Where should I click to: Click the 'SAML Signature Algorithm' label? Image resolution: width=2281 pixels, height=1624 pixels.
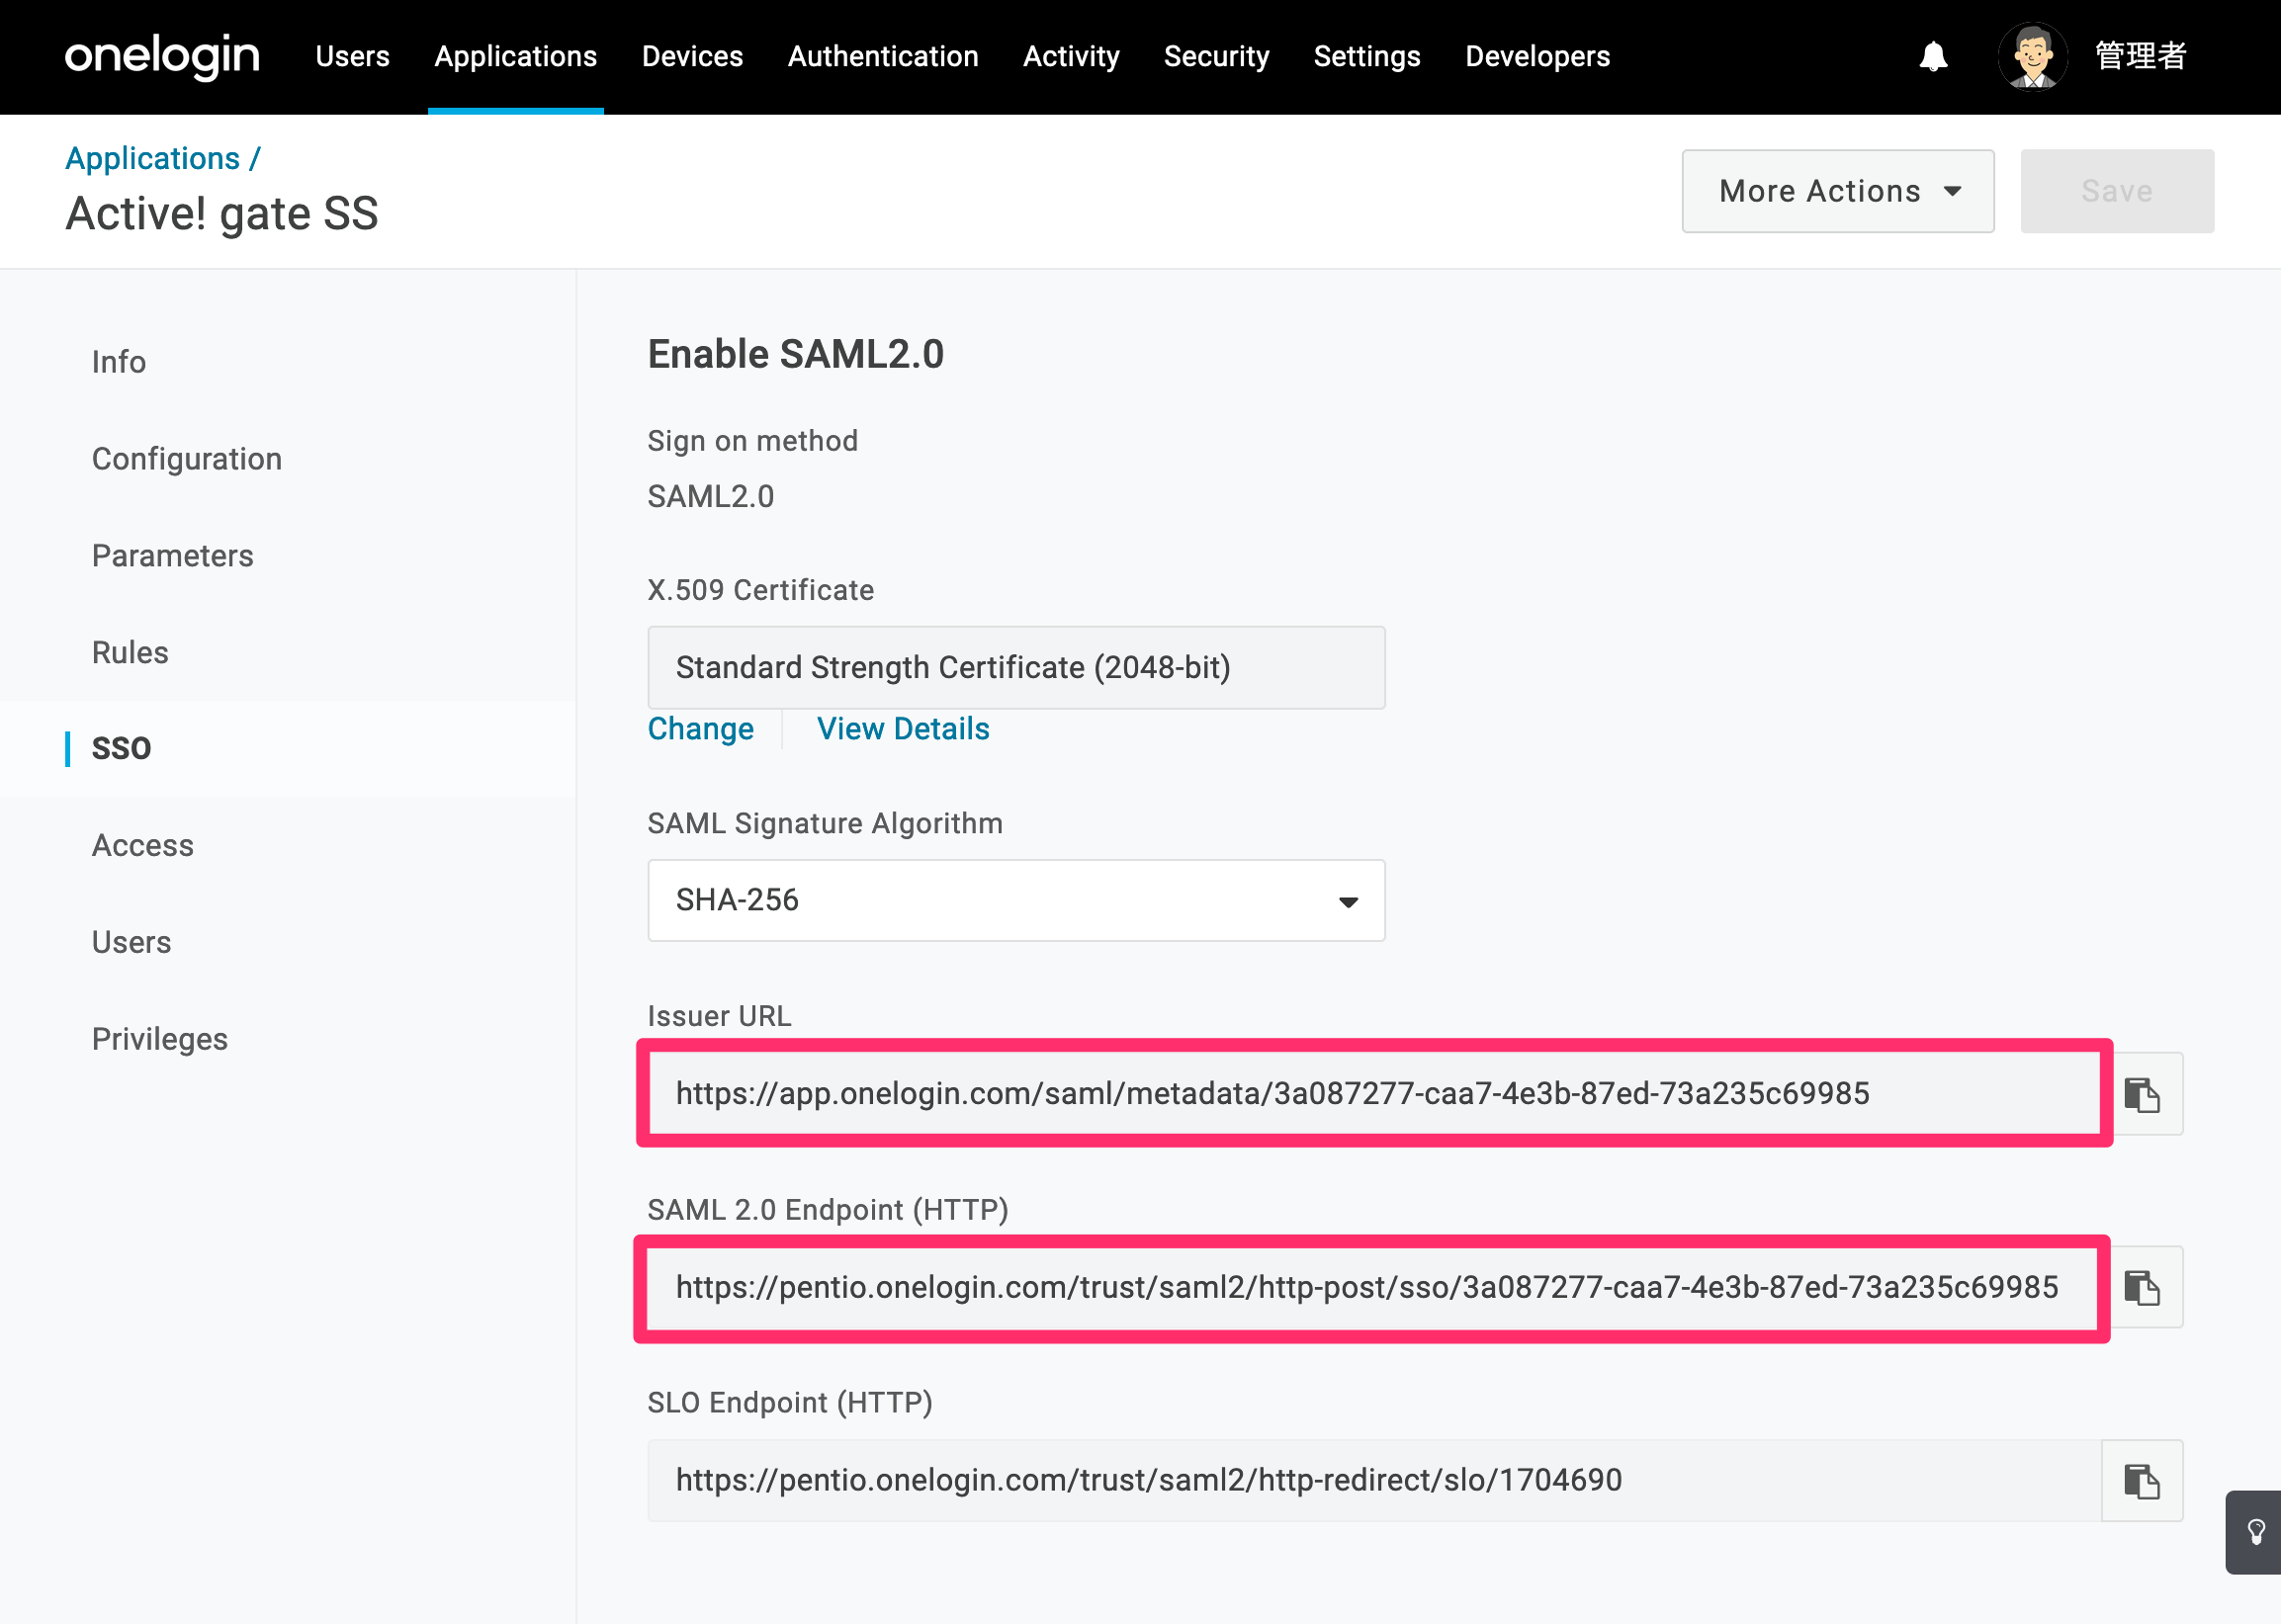pos(825,823)
